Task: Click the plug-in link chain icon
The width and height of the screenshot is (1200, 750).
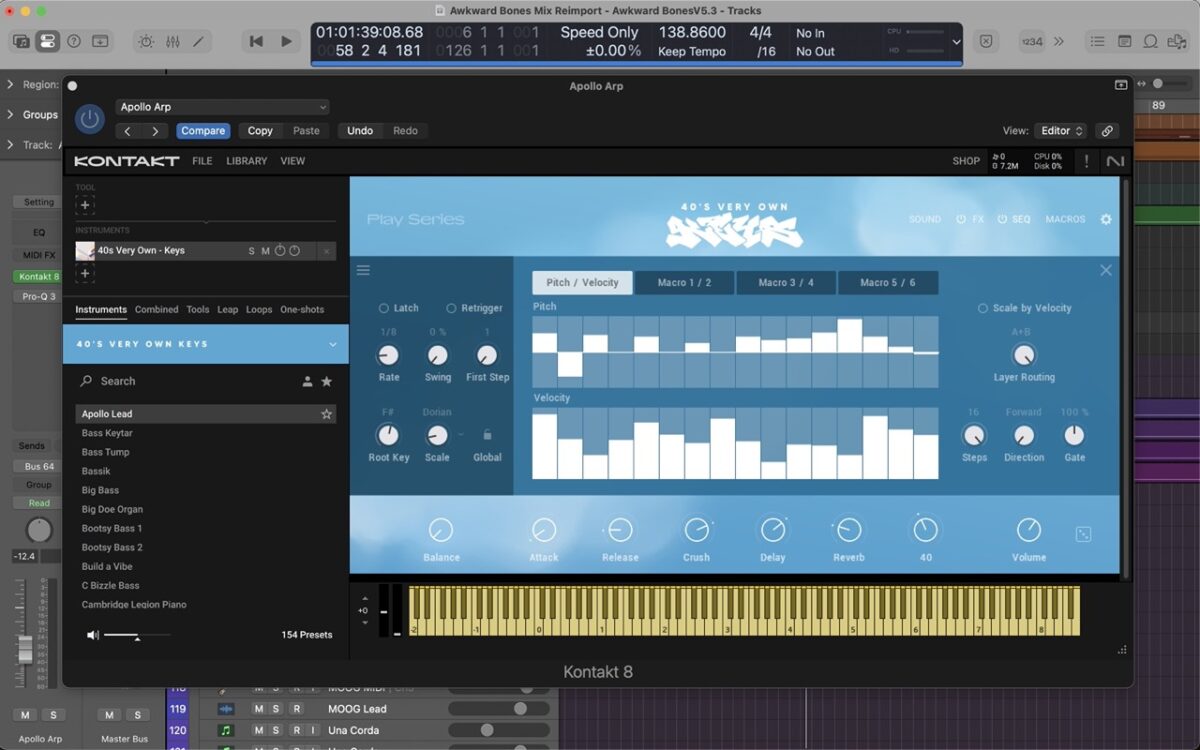Action: 1106,131
